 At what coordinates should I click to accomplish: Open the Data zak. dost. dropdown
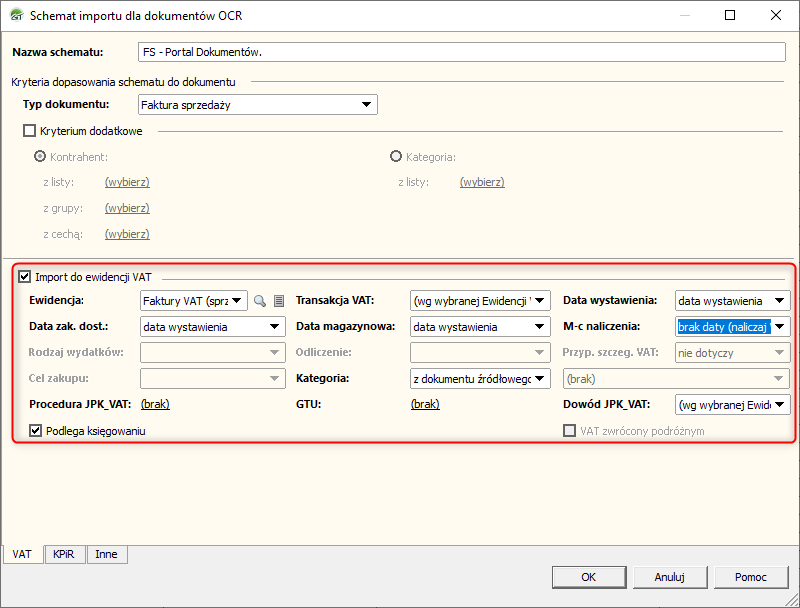[x=213, y=327]
